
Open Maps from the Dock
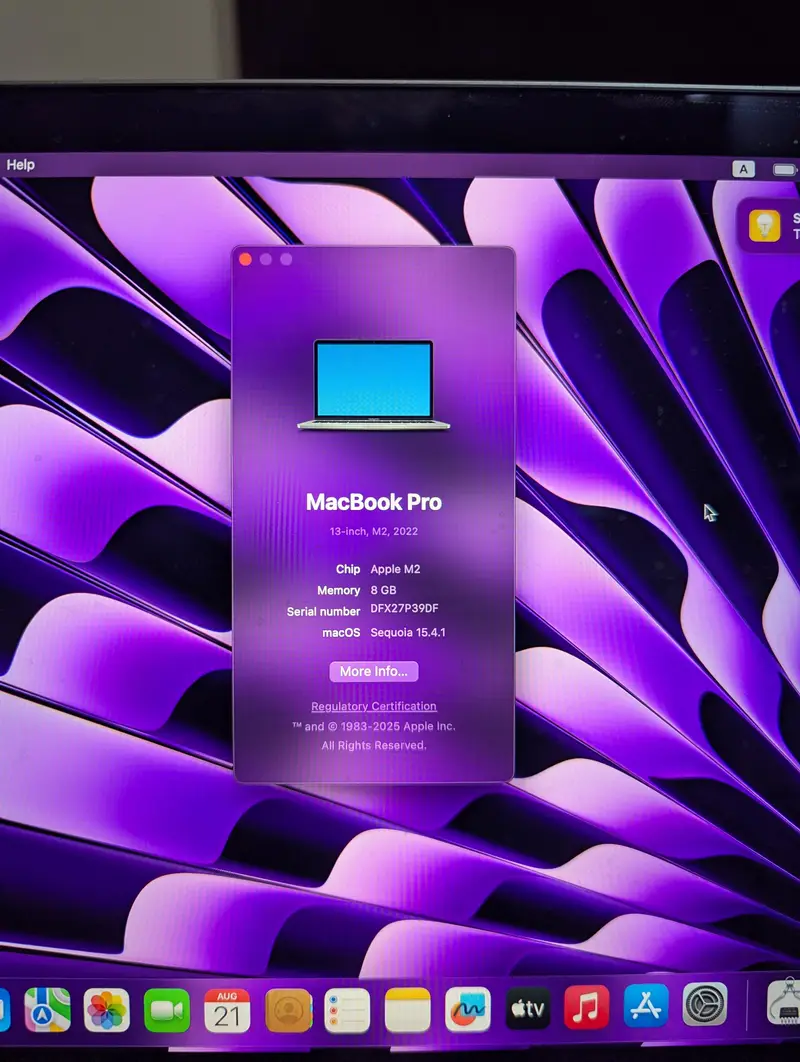(47, 1009)
